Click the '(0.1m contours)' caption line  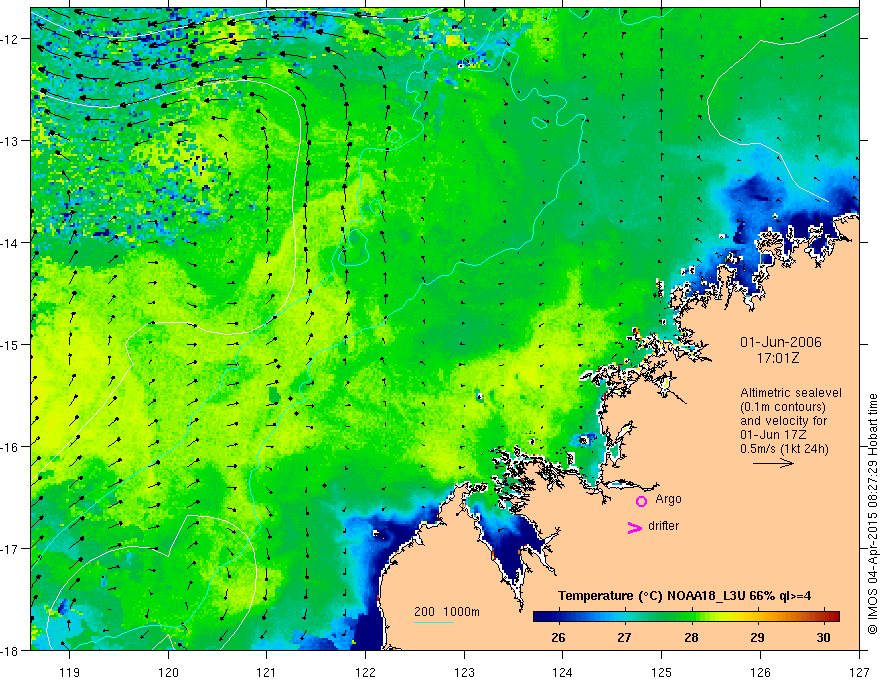(783, 407)
